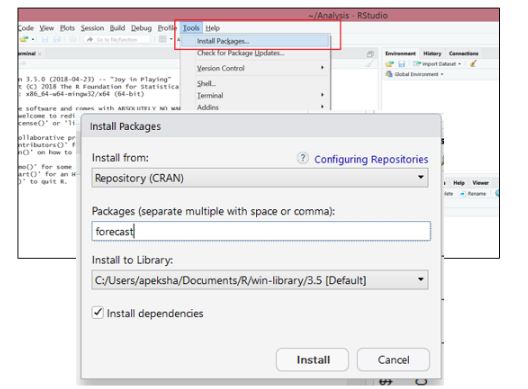Select the Terminal tab in console pane
This screenshot has height=389, width=528.
coord(28,54)
